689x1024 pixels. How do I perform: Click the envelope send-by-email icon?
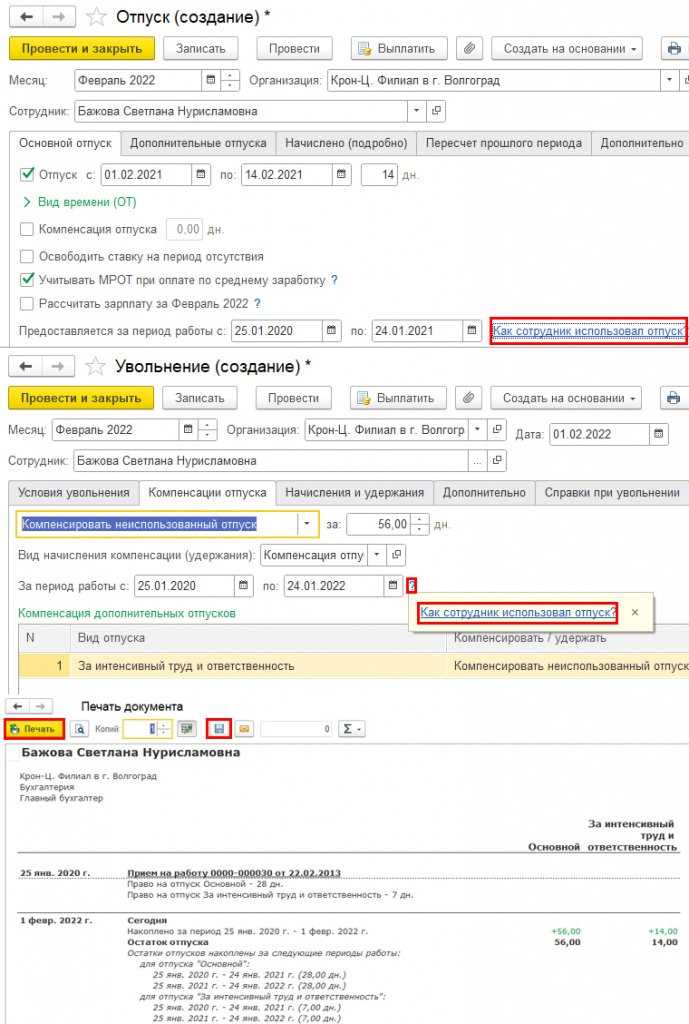pyautogui.click(x=244, y=729)
